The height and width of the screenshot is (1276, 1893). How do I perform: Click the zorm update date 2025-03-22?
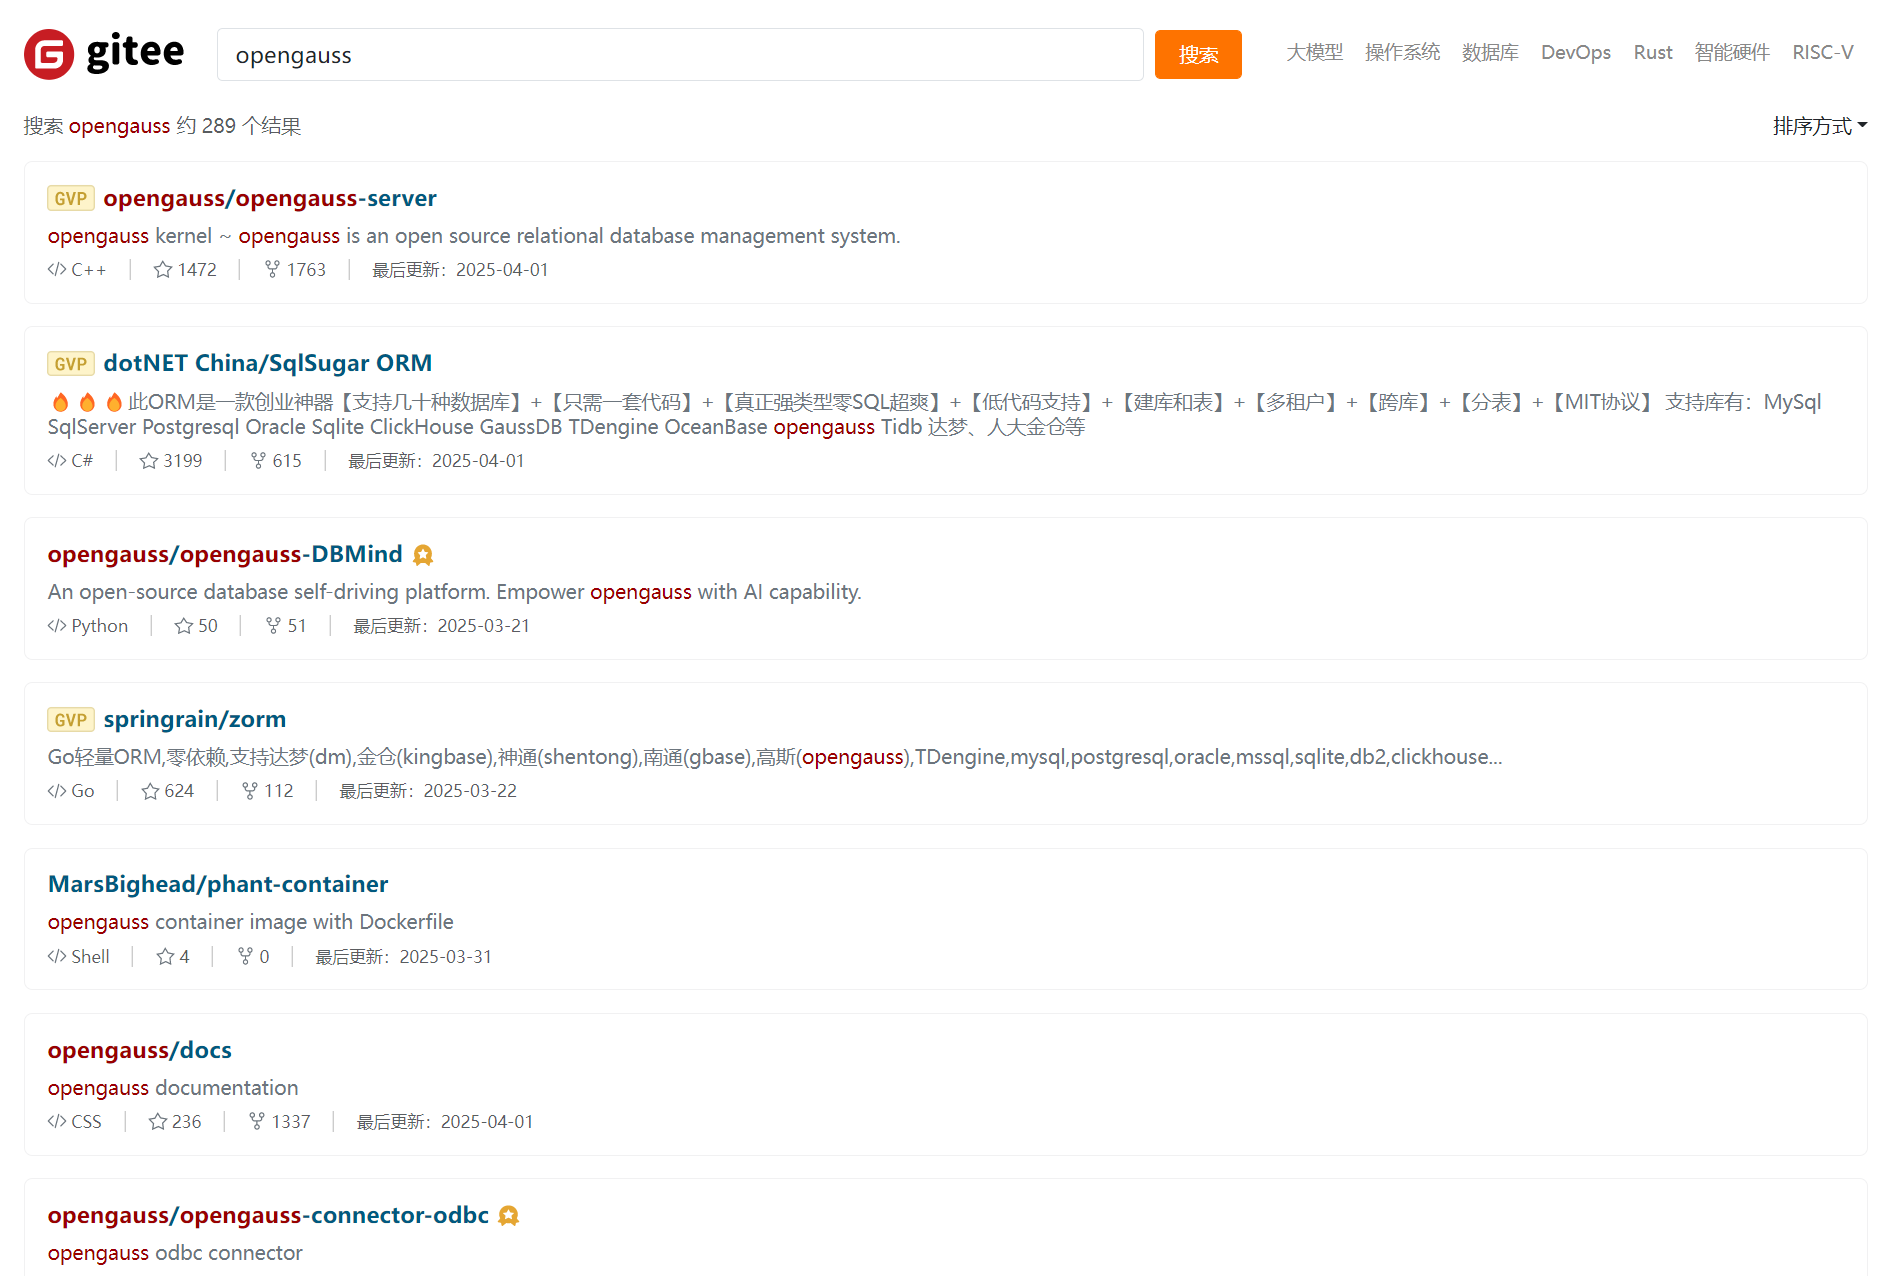(x=470, y=791)
